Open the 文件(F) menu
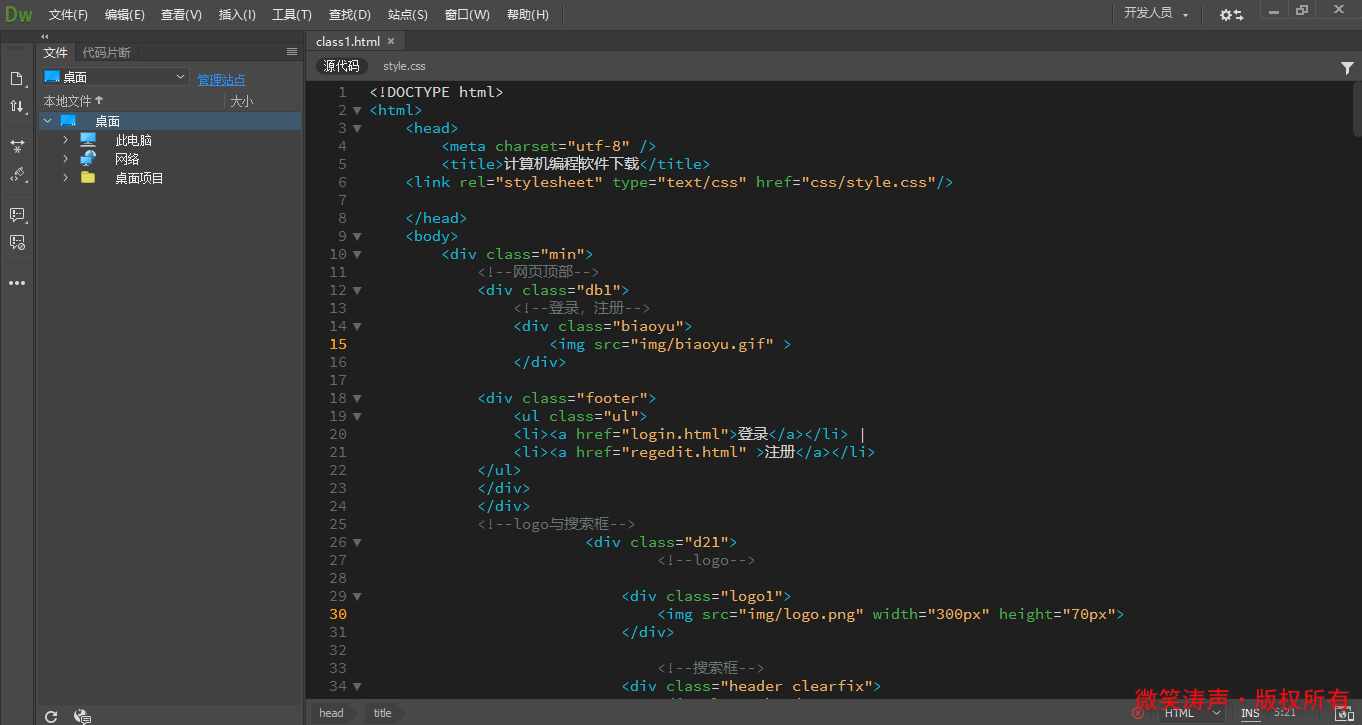The image size is (1362, 725). click(68, 14)
